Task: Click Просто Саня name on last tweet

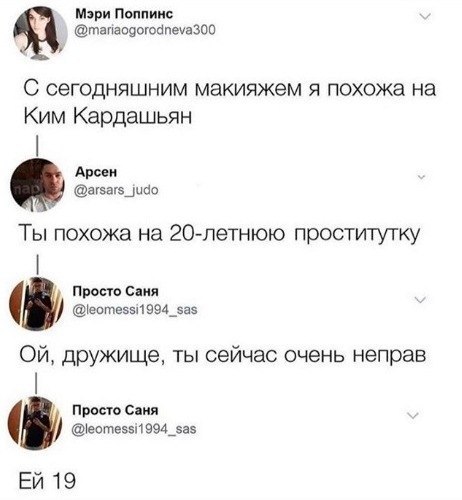Action: (115, 410)
